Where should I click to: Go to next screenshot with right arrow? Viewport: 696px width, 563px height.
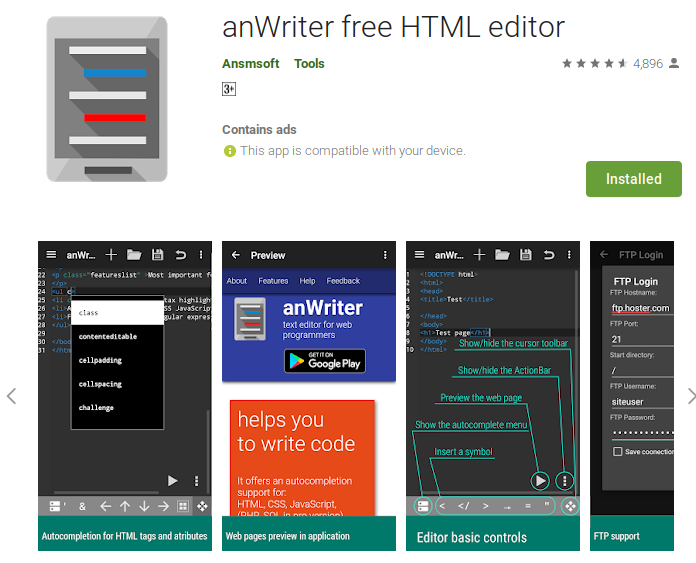[690, 396]
